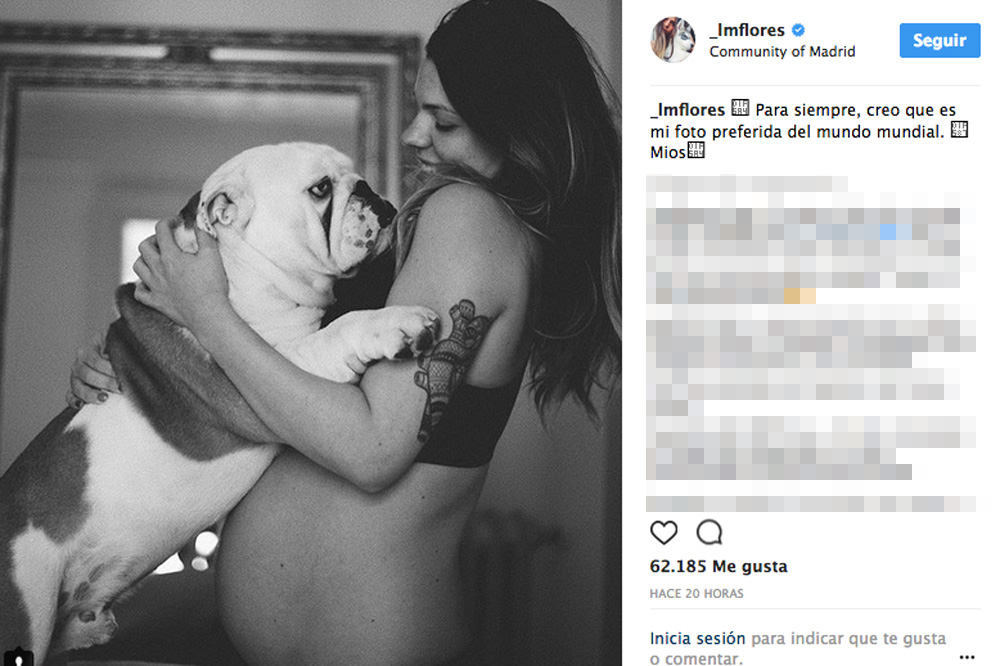1000x666 pixels.
Task: Click the emoji placeholder after 'mundo mundial.'
Action: point(959,129)
